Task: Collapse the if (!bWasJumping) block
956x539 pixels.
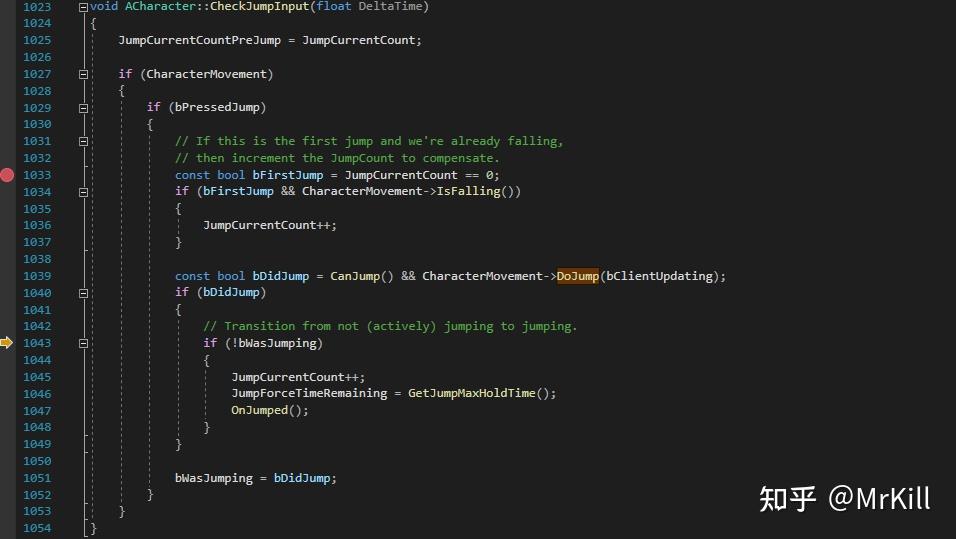Action: pyautogui.click(x=84, y=343)
